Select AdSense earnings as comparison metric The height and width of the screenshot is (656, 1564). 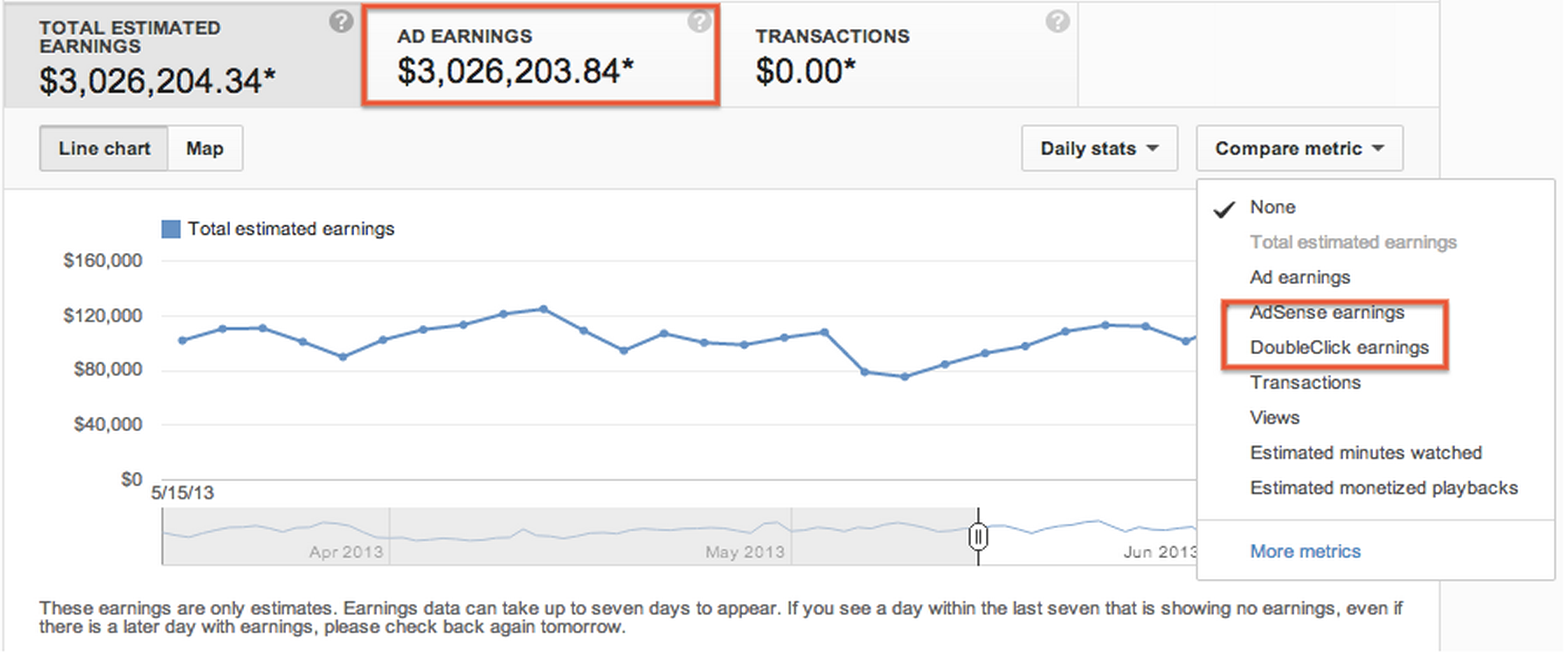(x=1327, y=312)
